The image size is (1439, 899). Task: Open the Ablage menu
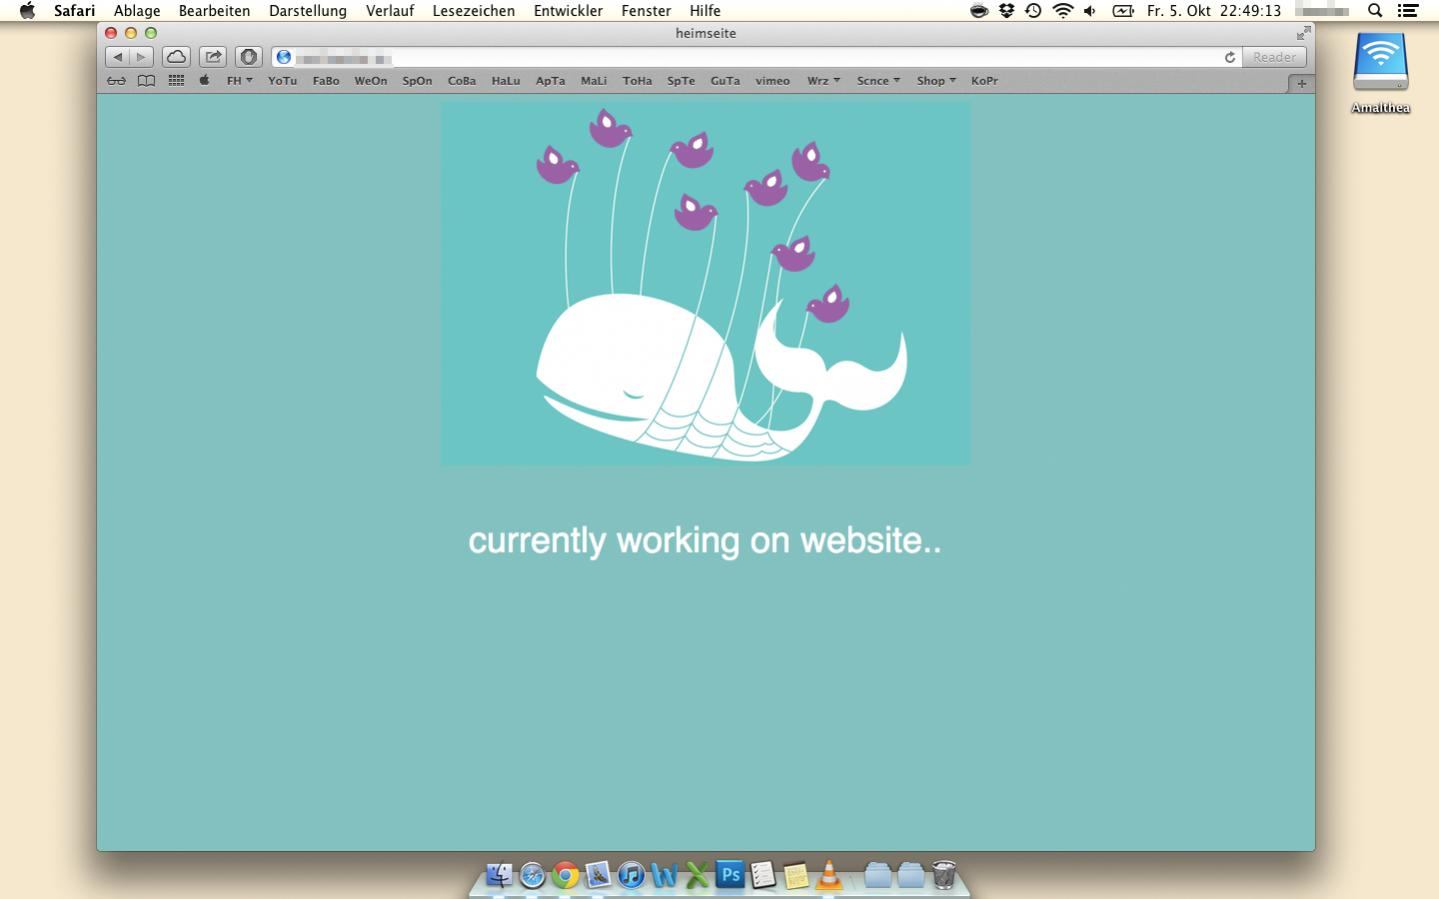click(x=137, y=11)
